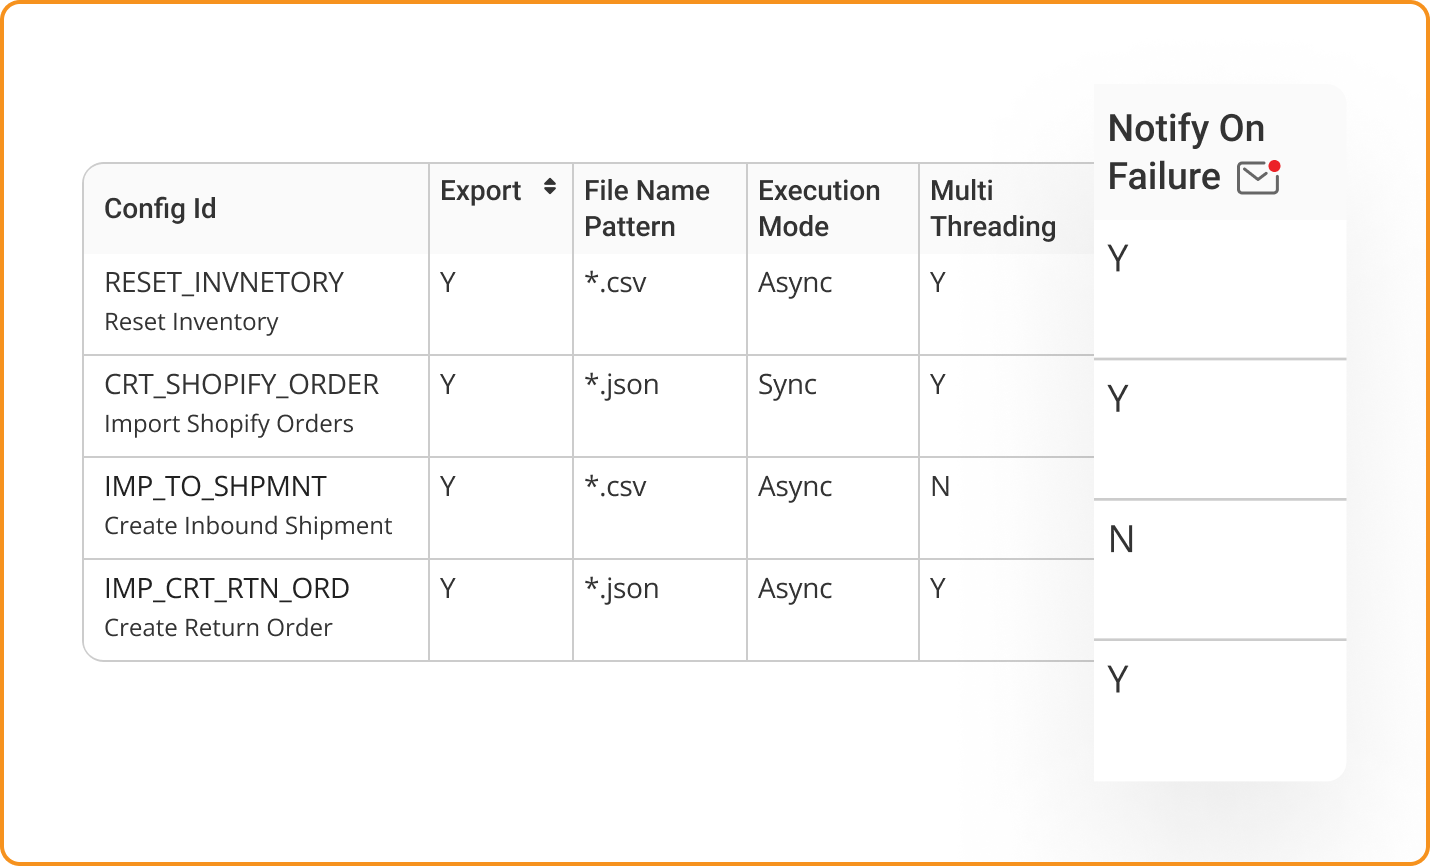Click the N multi threading value for IMP_TO_SHPMNT
Image resolution: width=1430 pixels, height=866 pixels.
click(940, 487)
